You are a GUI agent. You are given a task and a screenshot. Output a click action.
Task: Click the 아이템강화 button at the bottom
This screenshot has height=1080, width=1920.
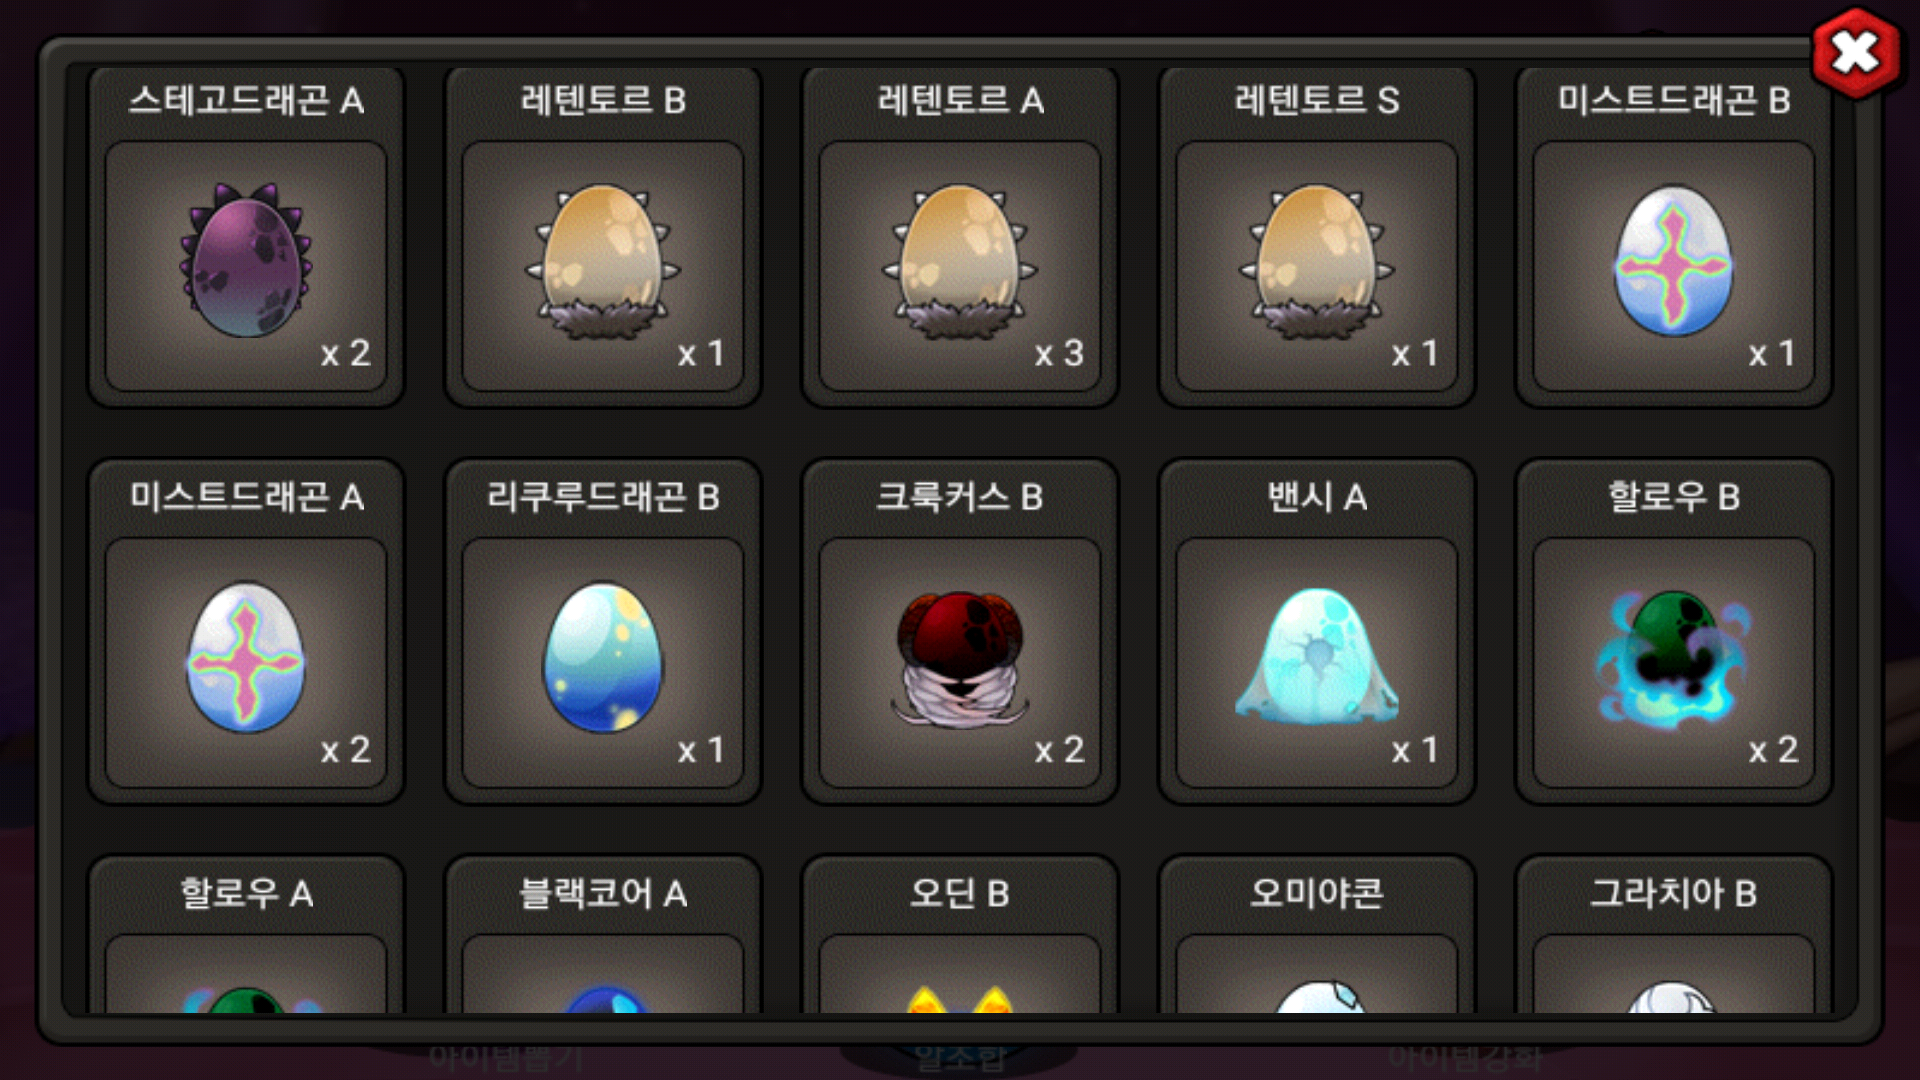point(1466,1058)
